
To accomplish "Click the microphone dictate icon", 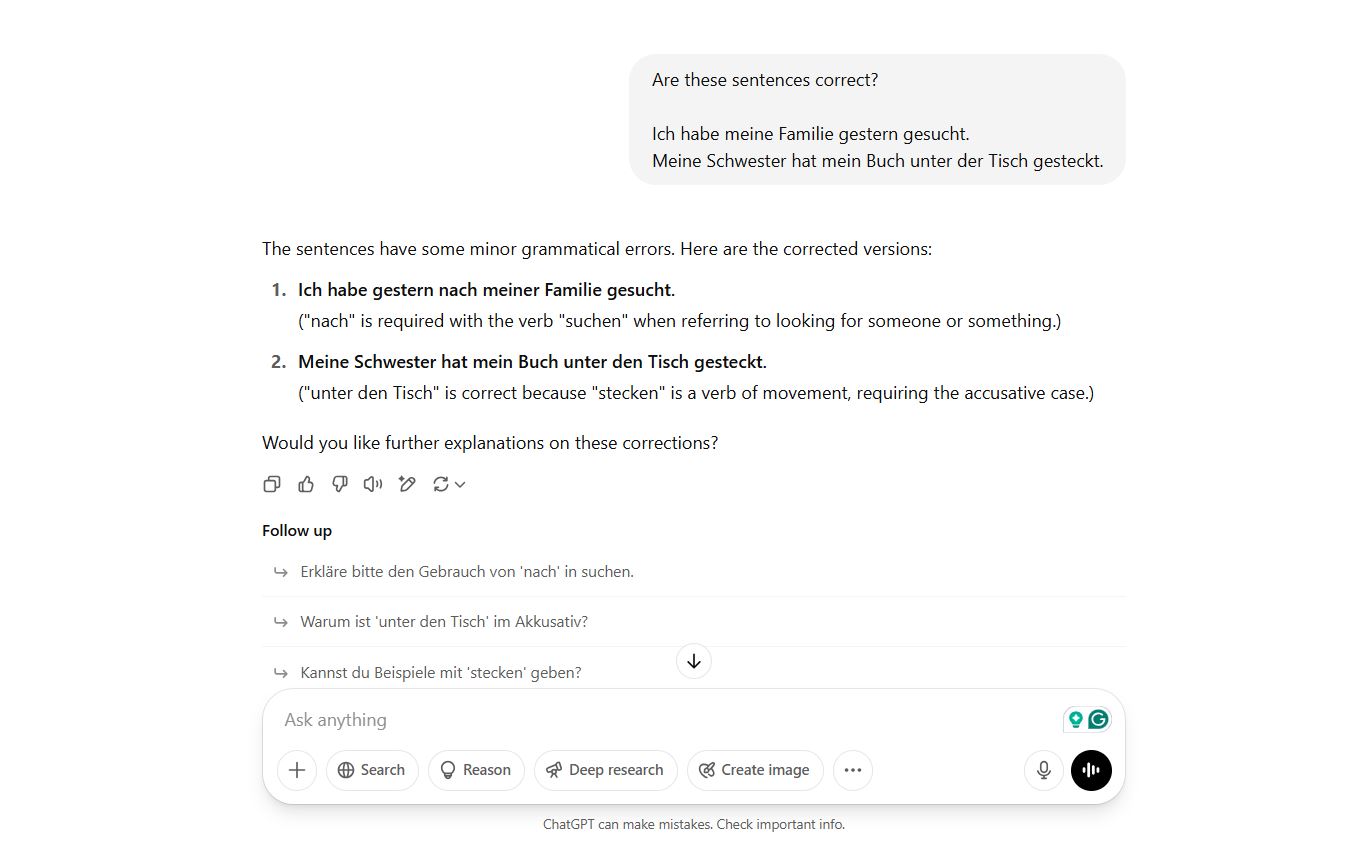I will pos(1044,770).
